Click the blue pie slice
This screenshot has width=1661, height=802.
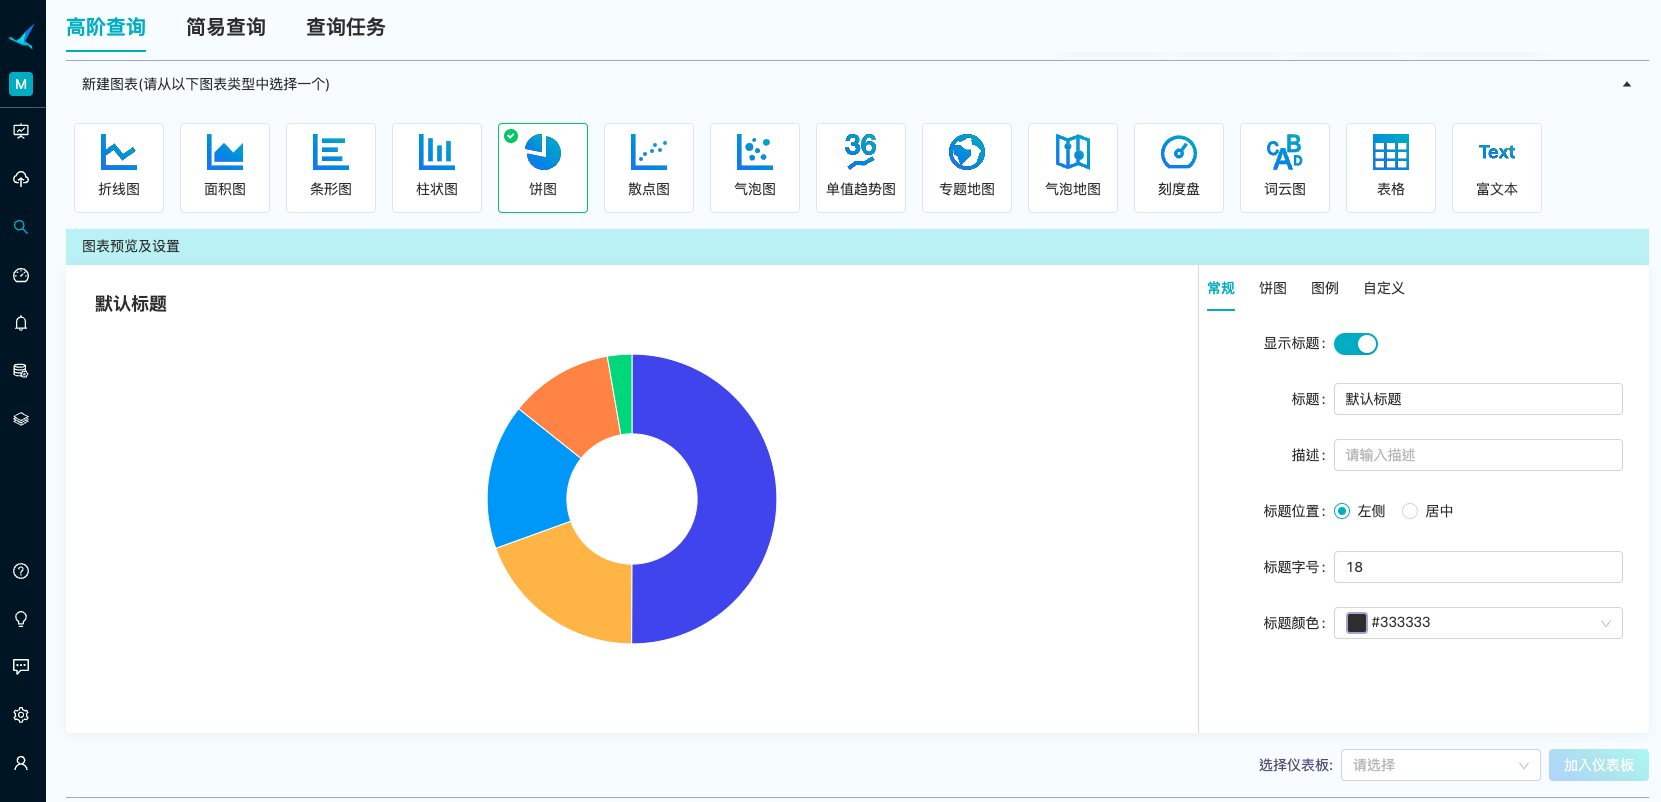point(528,484)
